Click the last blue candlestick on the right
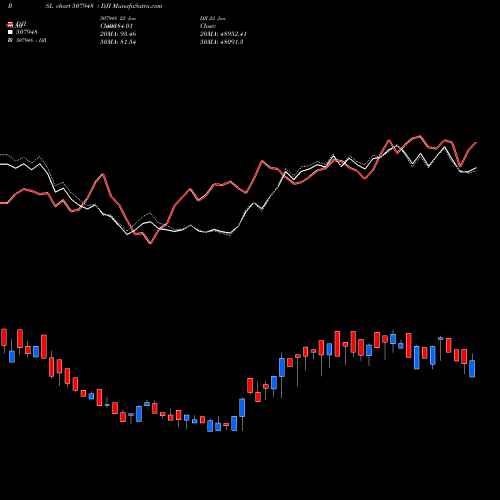Viewport: 500px width, 500px height. click(472, 368)
